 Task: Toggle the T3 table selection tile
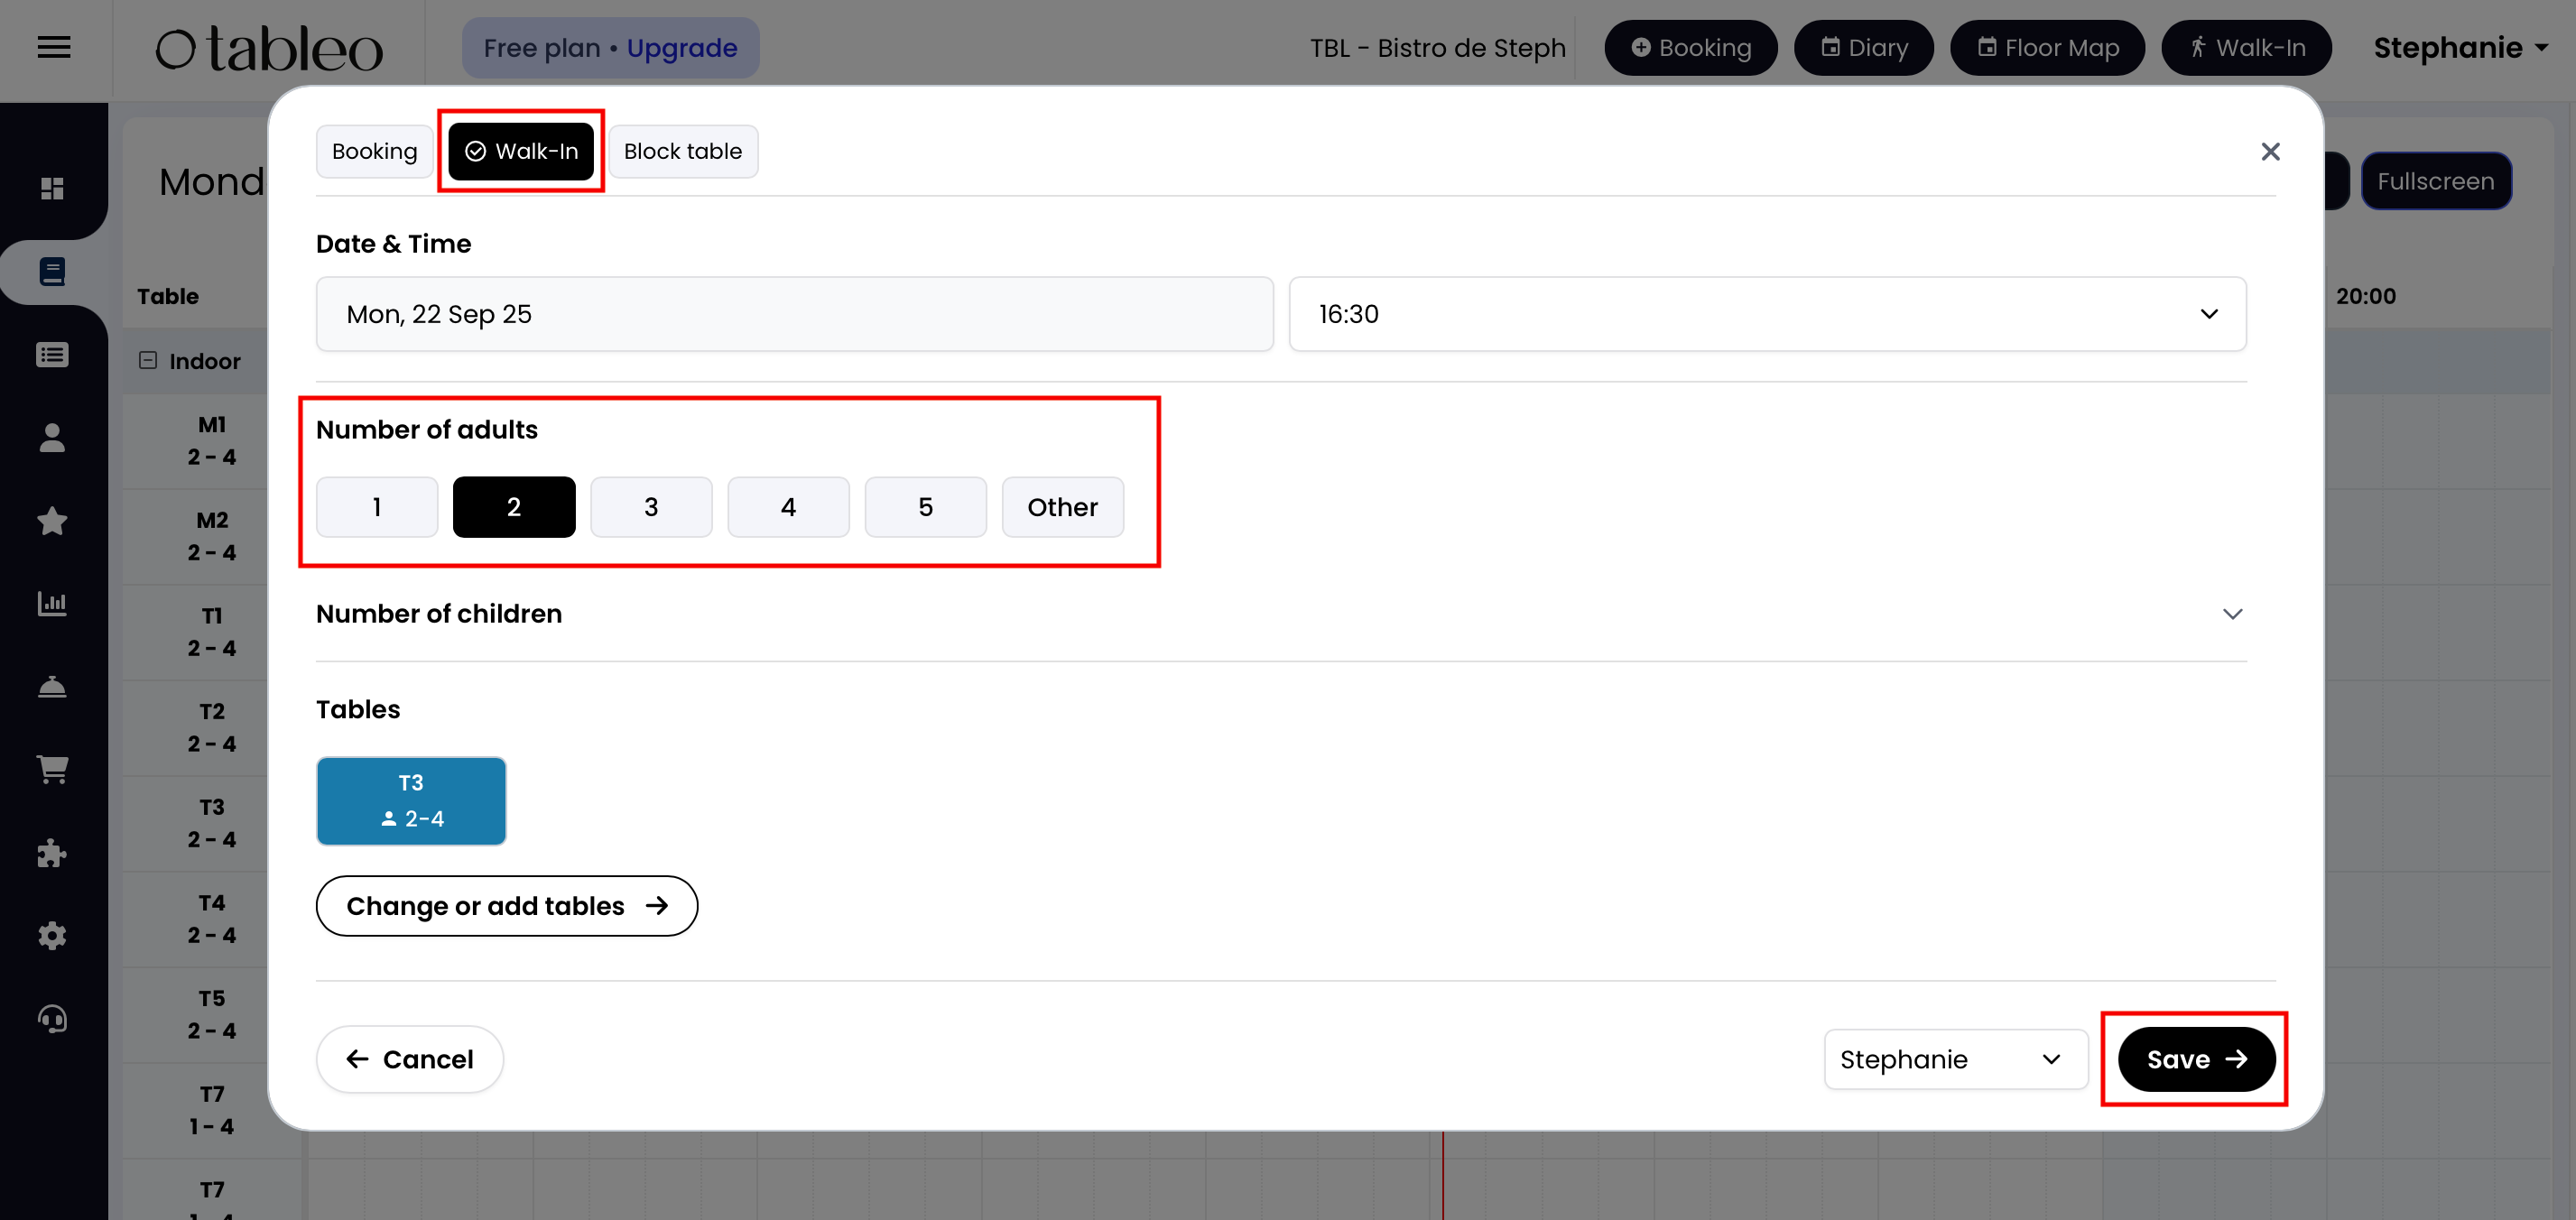tap(411, 800)
